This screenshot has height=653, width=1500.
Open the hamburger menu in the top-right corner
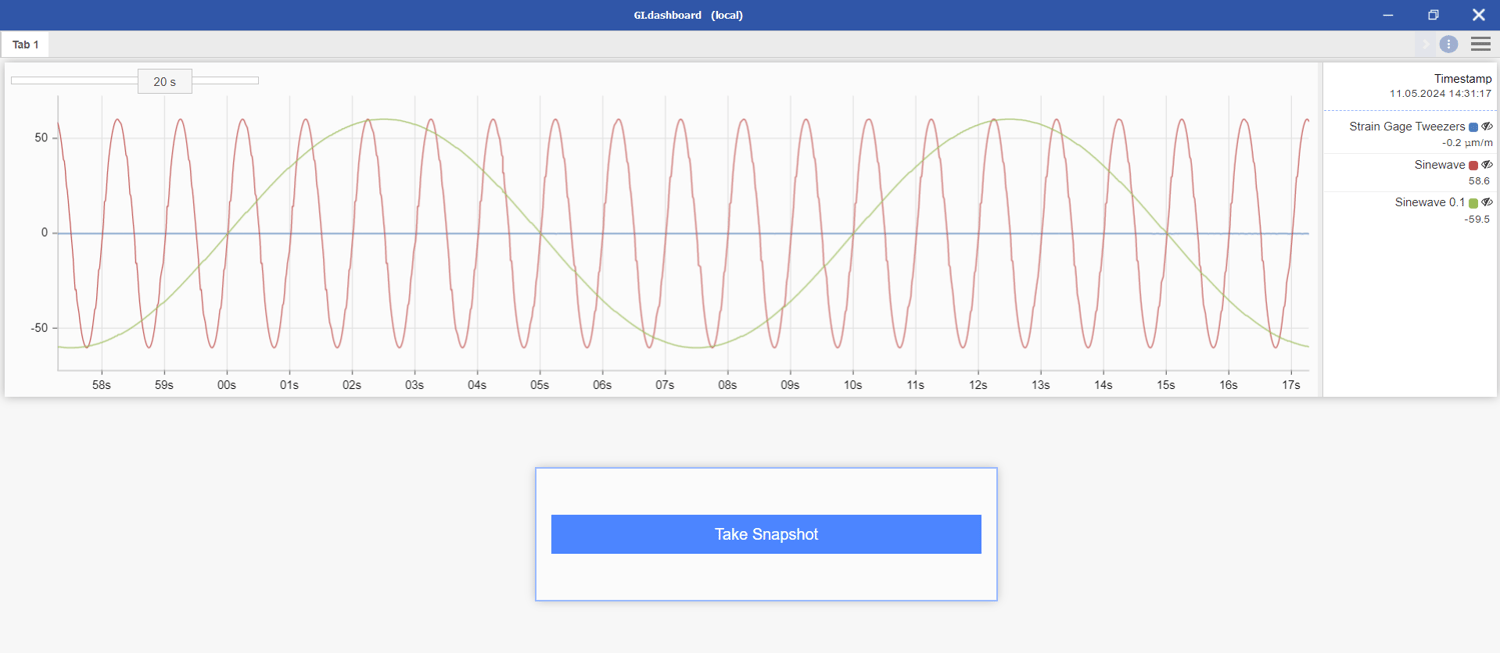(x=1481, y=44)
